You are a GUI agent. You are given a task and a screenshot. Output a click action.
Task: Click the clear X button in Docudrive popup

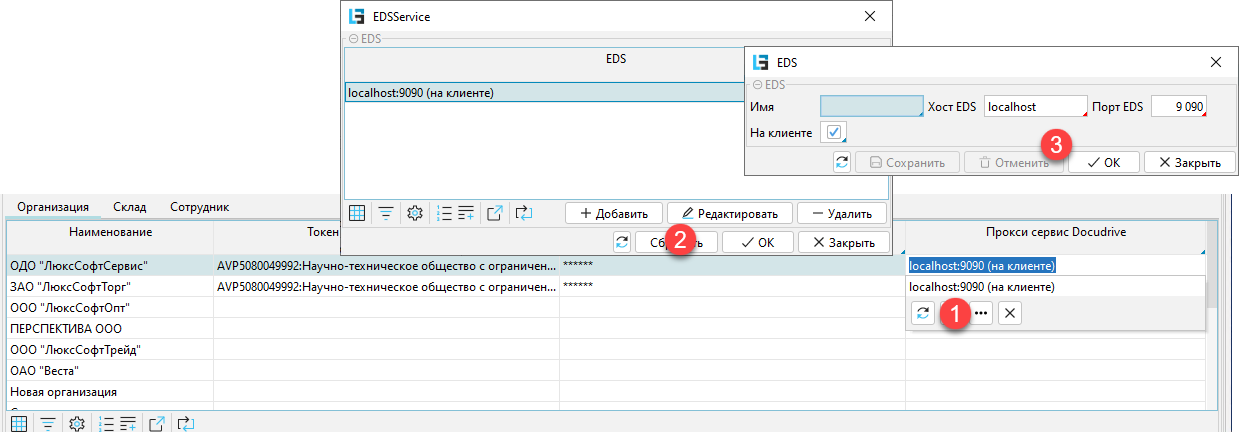click(x=1010, y=313)
